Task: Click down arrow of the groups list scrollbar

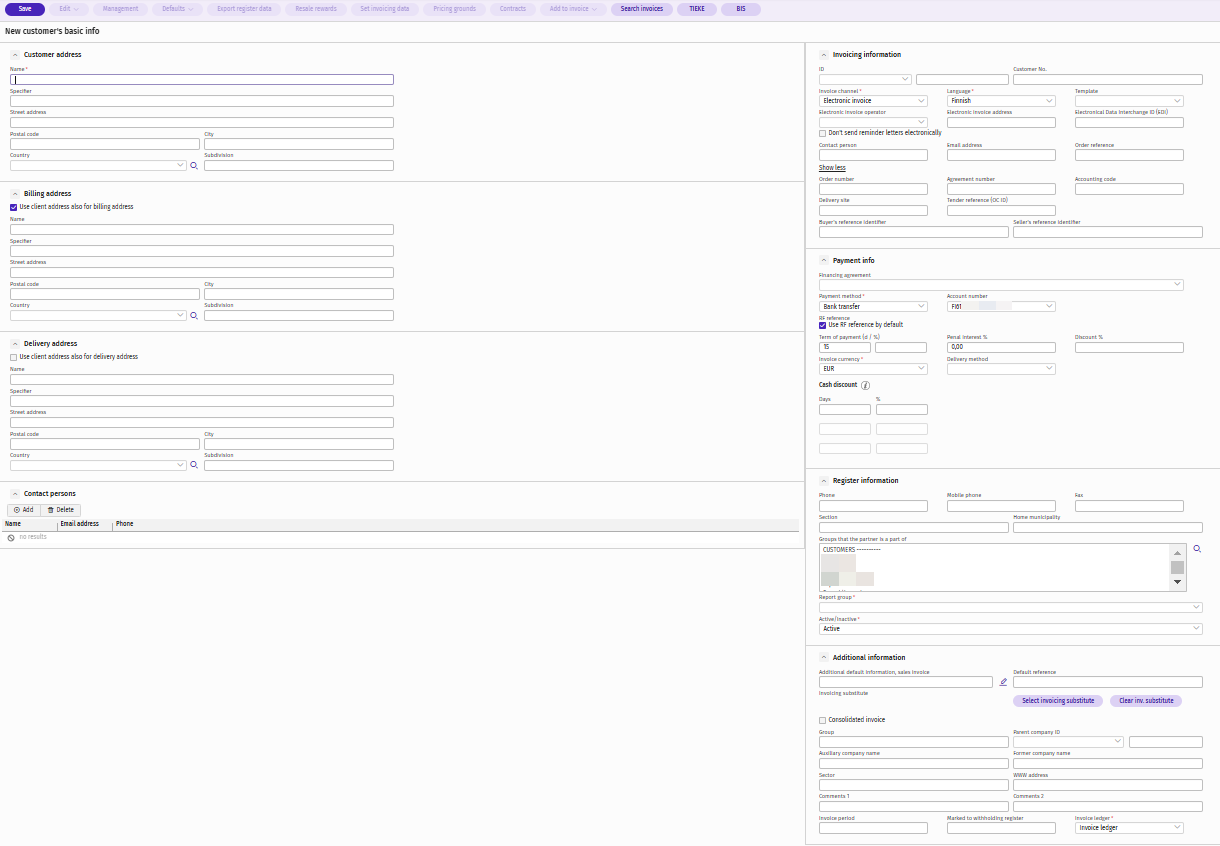Action: [x=1177, y=582]
